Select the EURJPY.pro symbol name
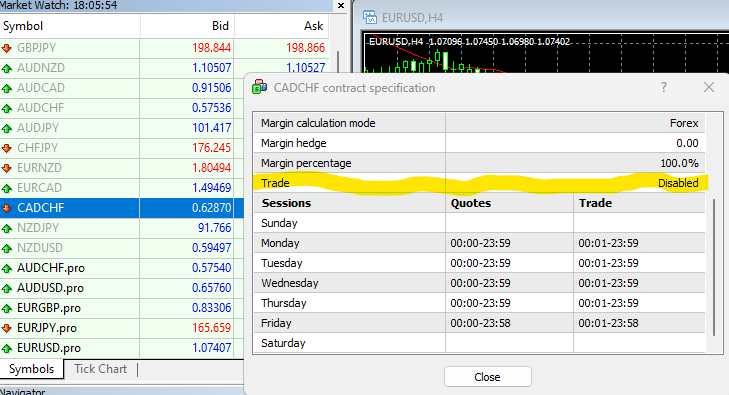This screenshot has height=395, width=729. click(x=47, y=328)
